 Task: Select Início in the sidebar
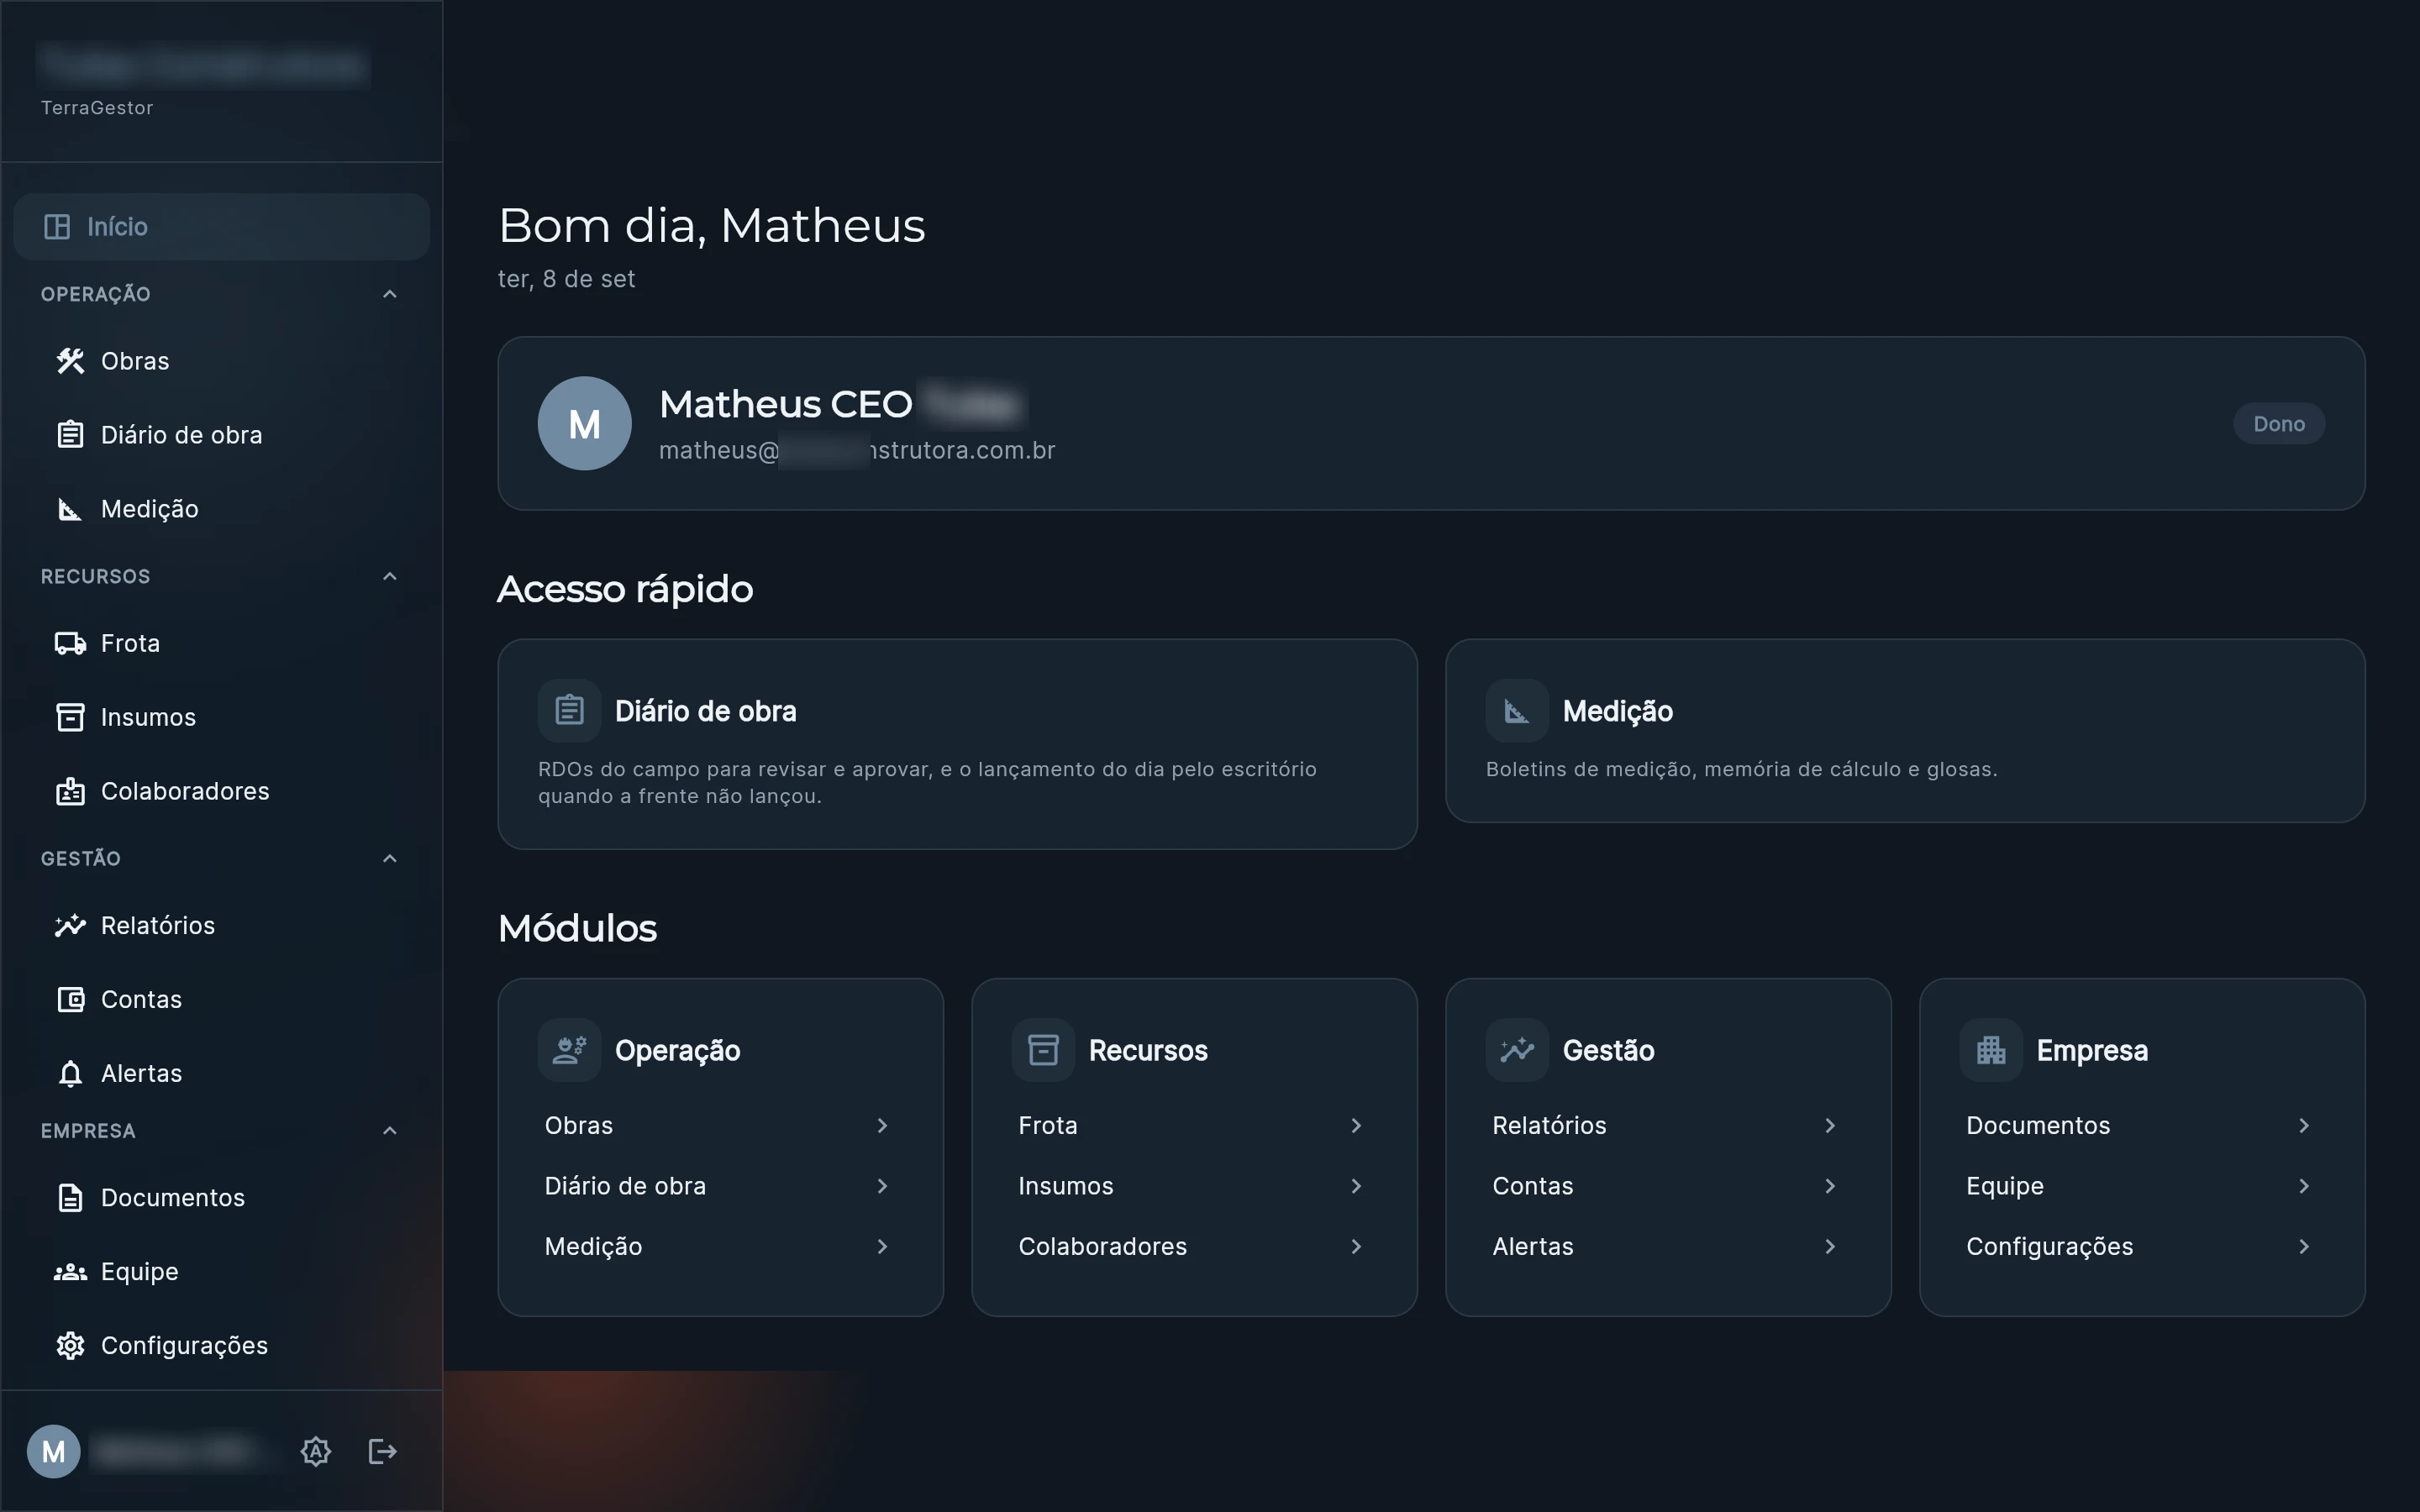(222, 226)
